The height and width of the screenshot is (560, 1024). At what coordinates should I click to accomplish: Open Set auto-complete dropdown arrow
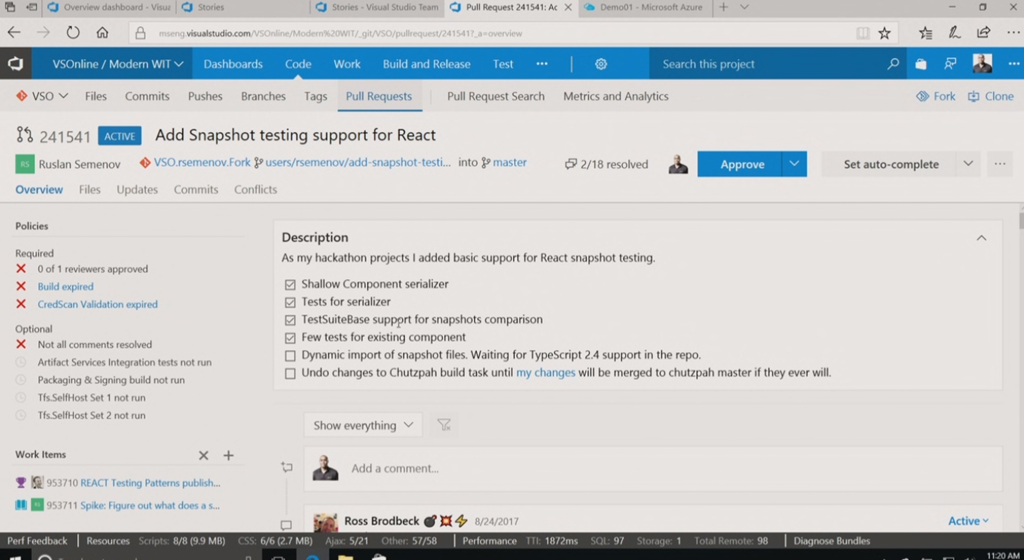968,164
